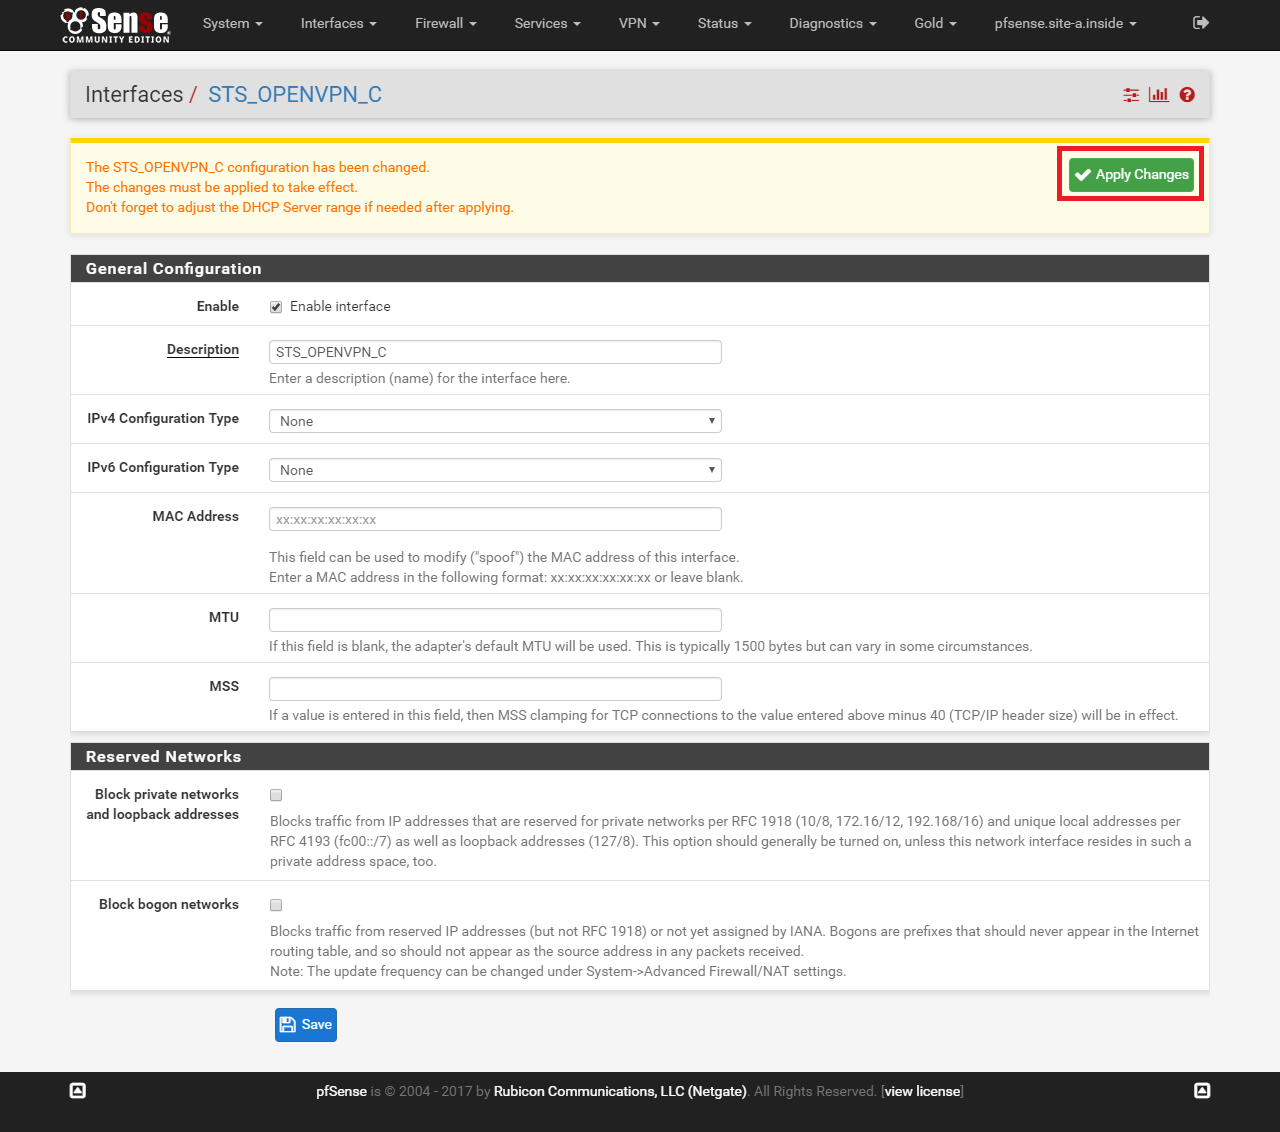Click the Save button

(306, 1025)
